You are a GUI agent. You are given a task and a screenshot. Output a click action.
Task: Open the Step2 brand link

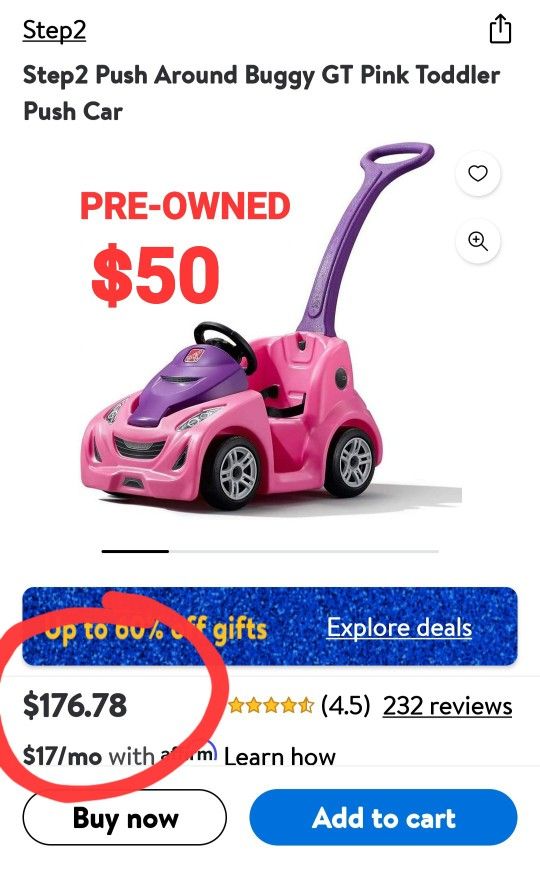(x=54, y=30)
